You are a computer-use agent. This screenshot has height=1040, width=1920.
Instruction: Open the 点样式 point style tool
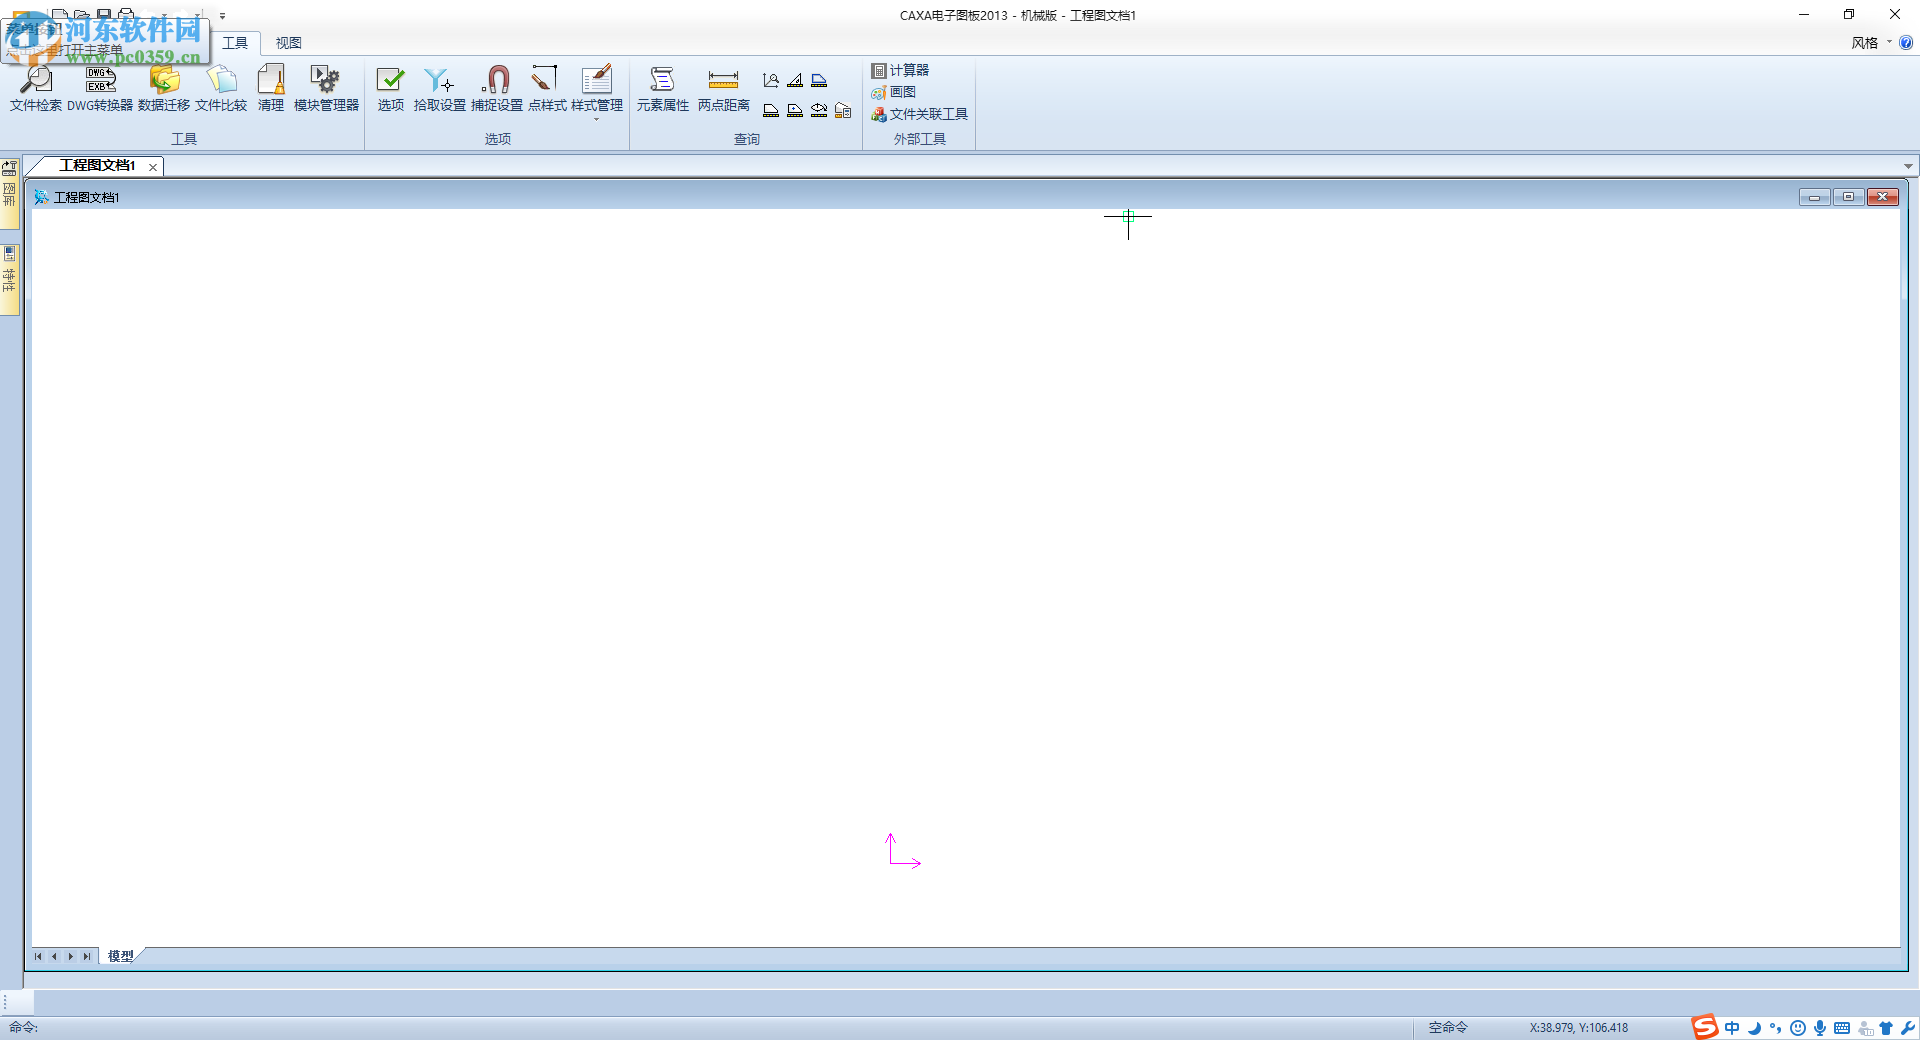(x=547, y=89)
